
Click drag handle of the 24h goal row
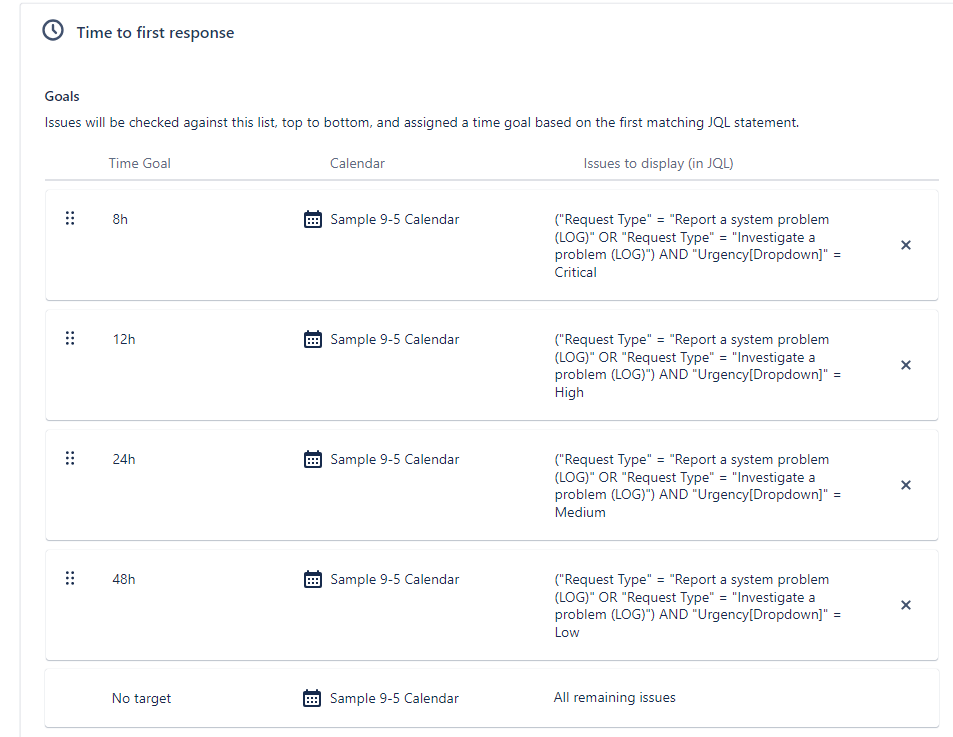point(70,458)
